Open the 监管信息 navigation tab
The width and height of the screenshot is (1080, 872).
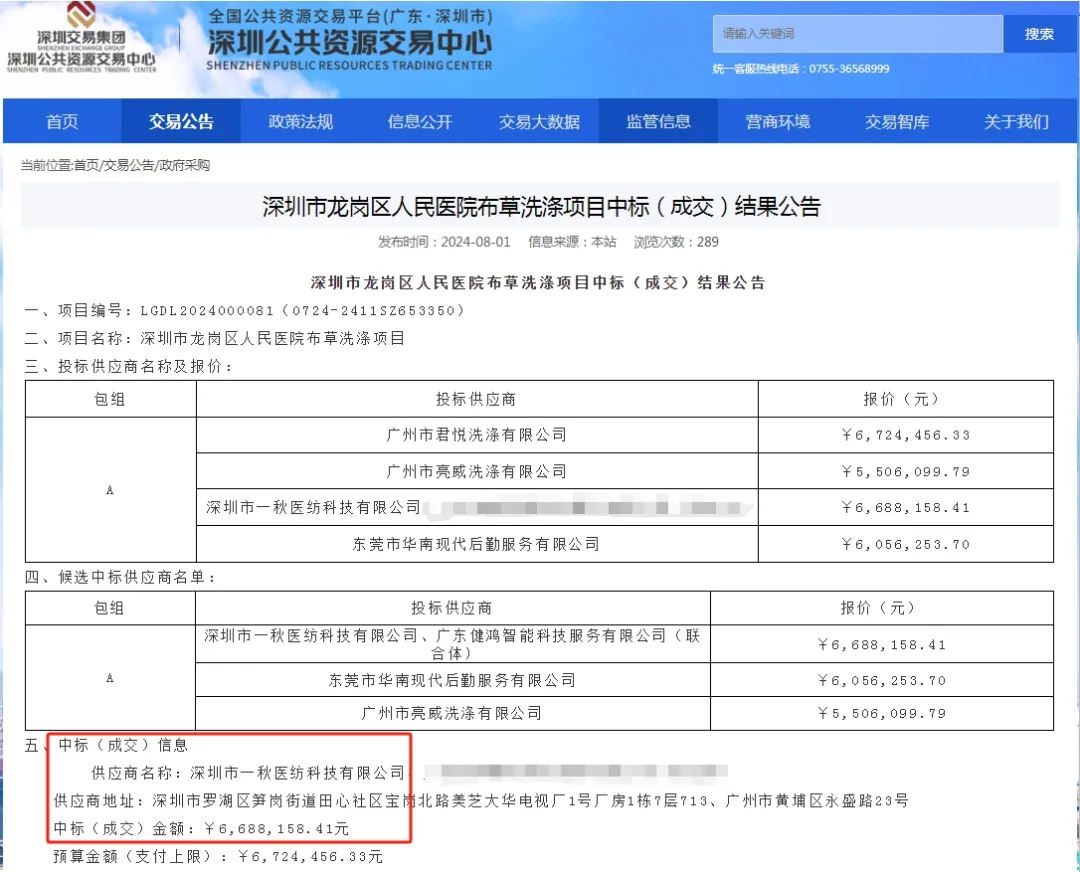tap(658, 122)
